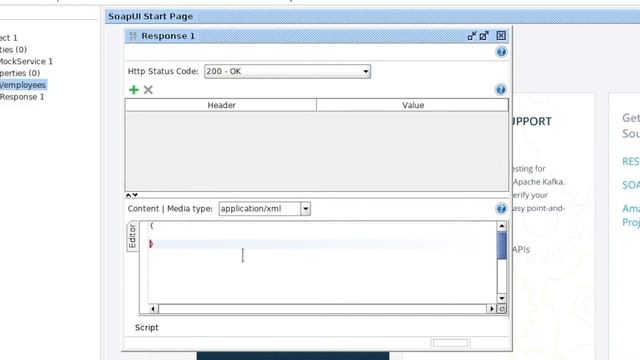Click the editor vertical scroll down arrow
This screenshot has width=640, height=360.
(502, 298)
